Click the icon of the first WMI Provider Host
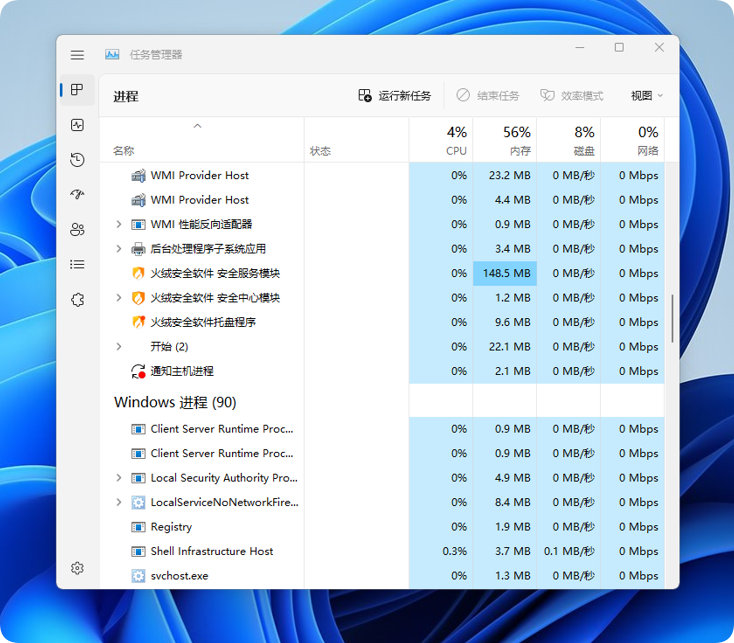The image size is (734, 643). coord(138,175)
